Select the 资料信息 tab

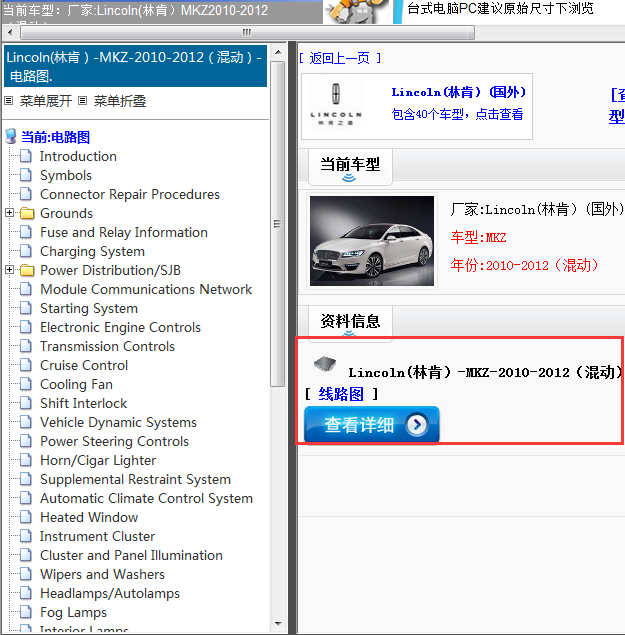click(350, 323)
